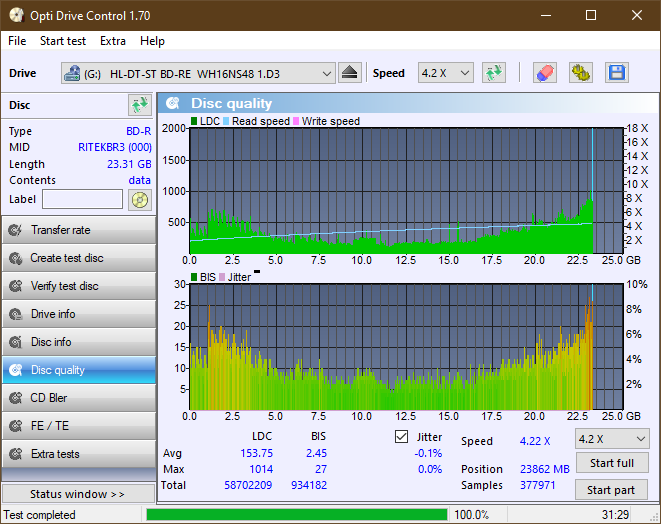Click the CD Bler icon

coord(16,398)
